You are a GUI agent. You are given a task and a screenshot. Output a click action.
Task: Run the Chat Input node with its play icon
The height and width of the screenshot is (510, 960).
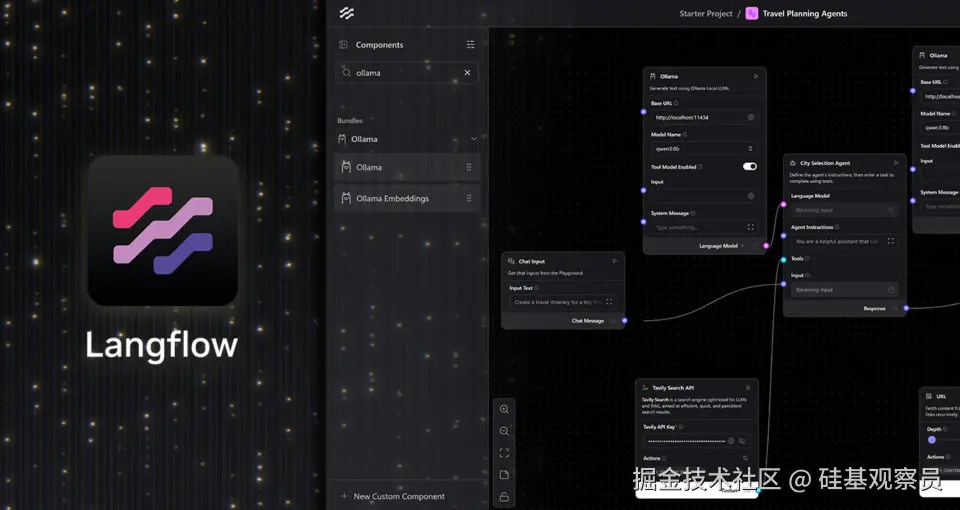[615, 261]
